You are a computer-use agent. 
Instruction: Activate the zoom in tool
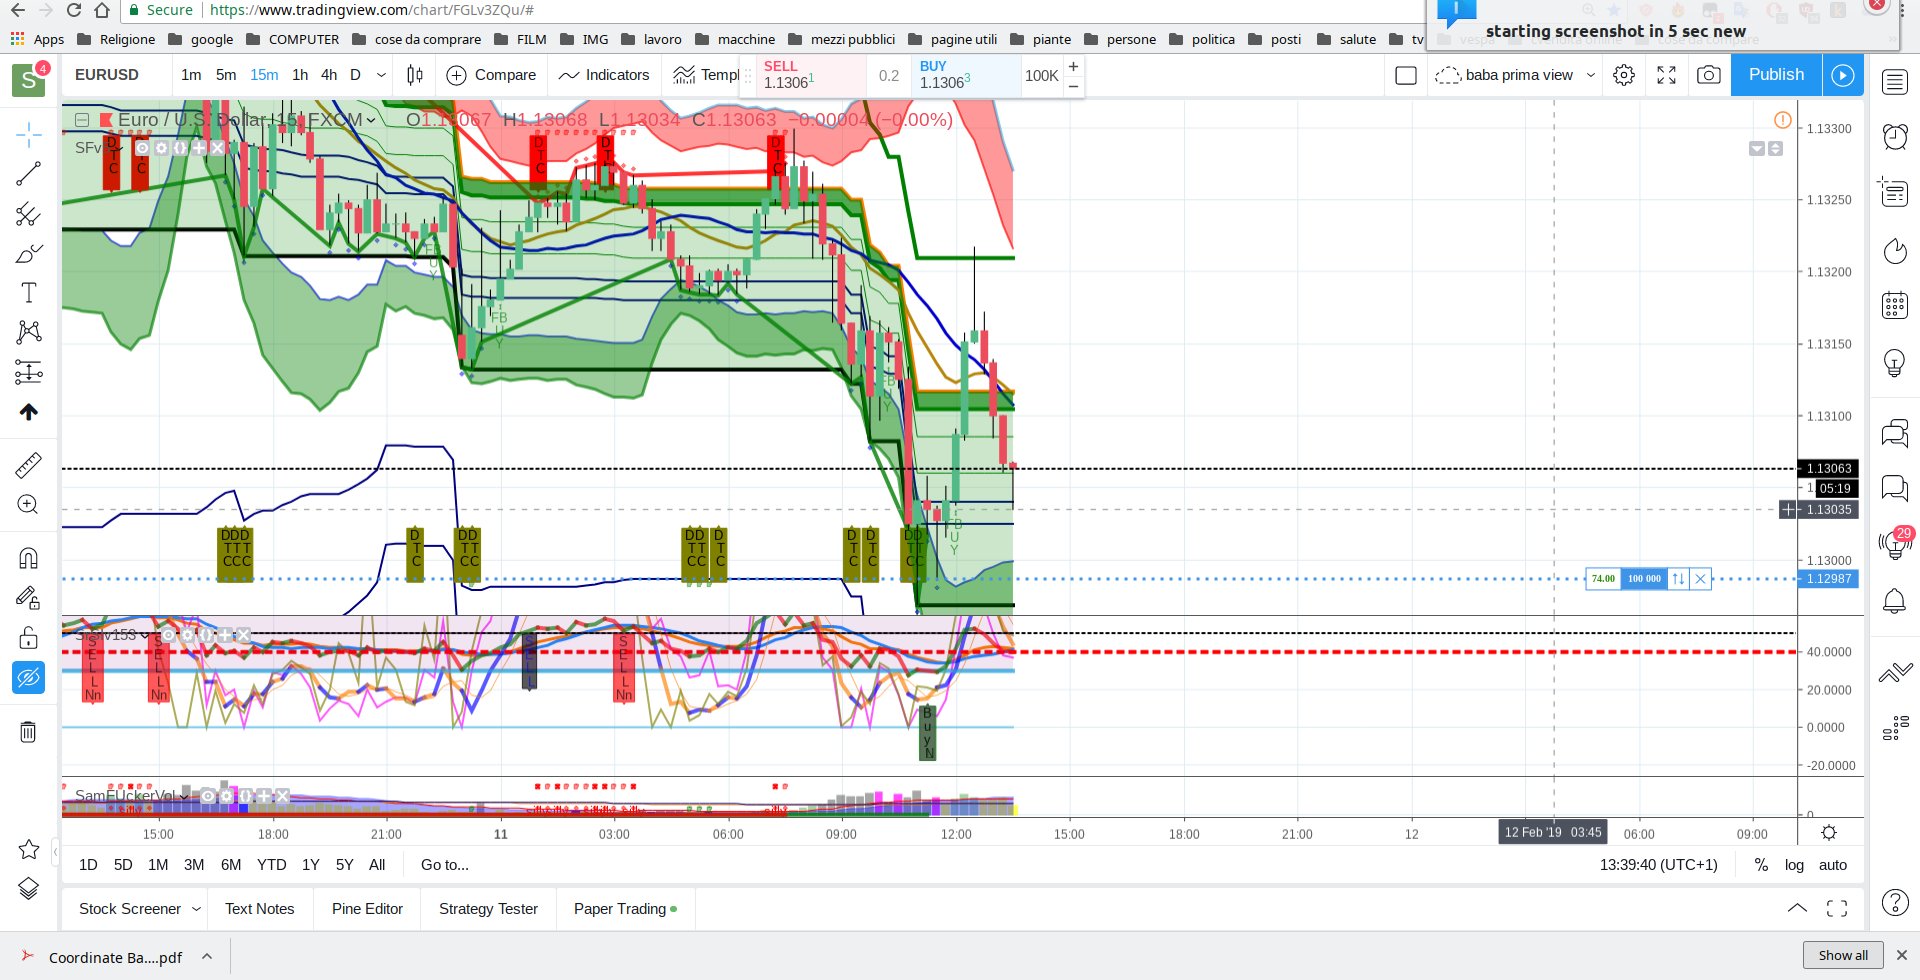click(28, 505)
